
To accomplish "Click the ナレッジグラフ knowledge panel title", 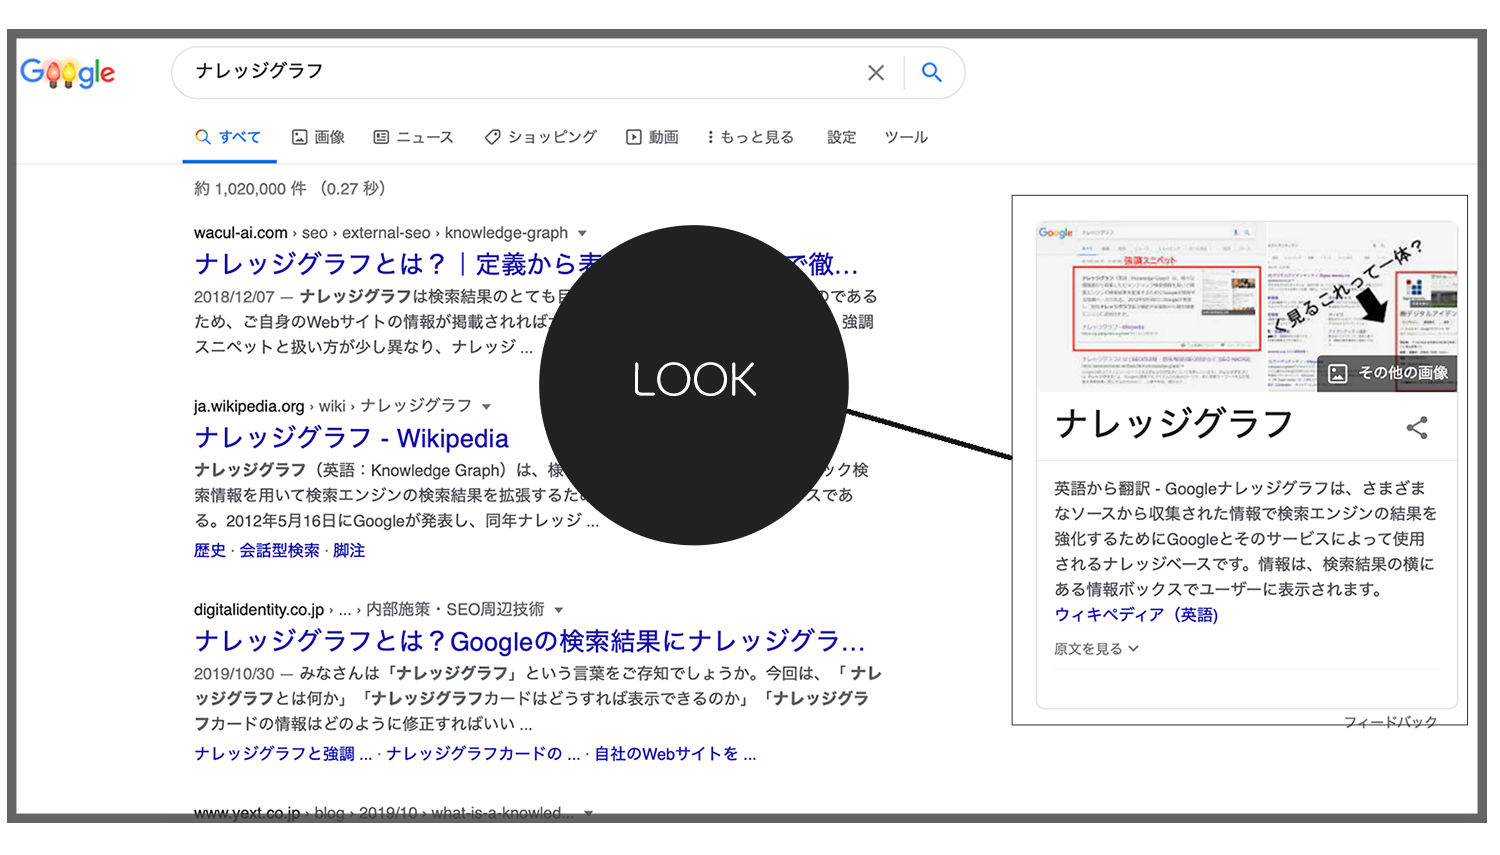I will click(1174, 424).
